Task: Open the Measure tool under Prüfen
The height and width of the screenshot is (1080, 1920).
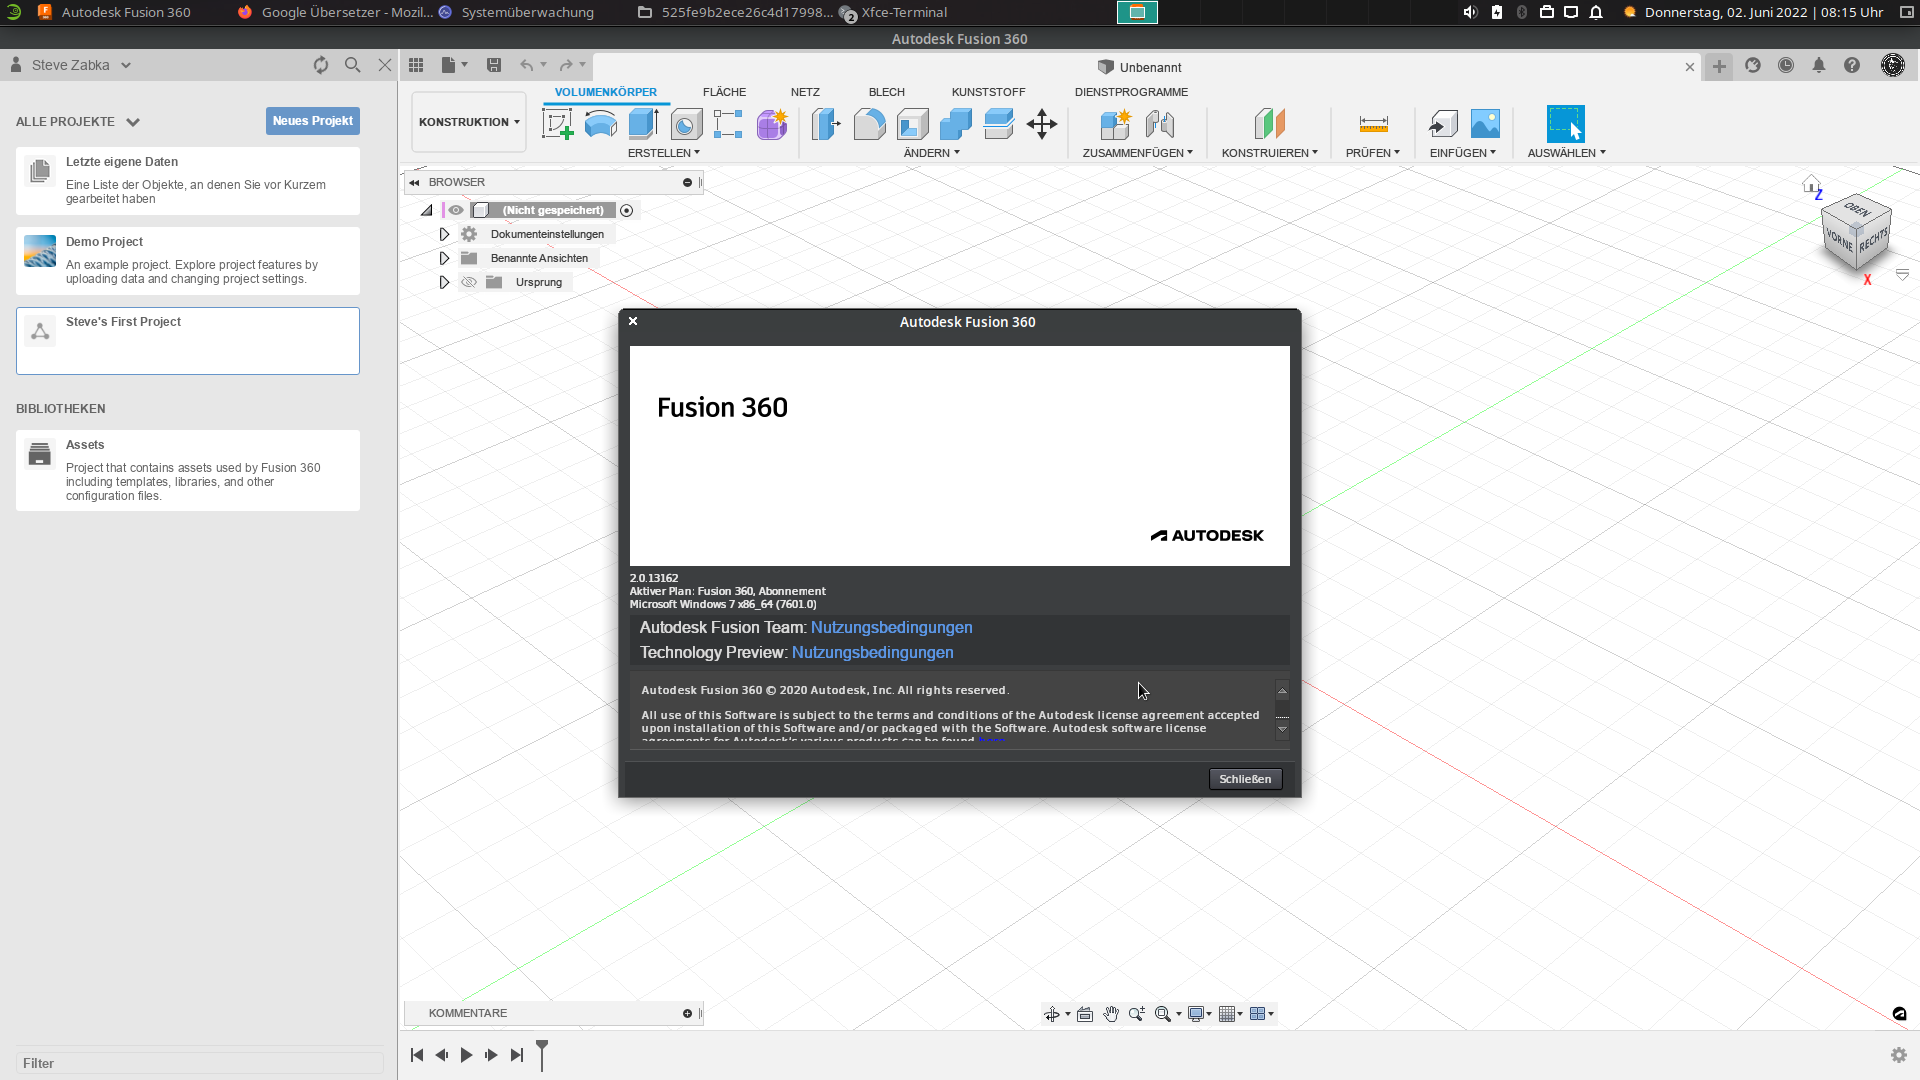Action: pos(1374,124)
